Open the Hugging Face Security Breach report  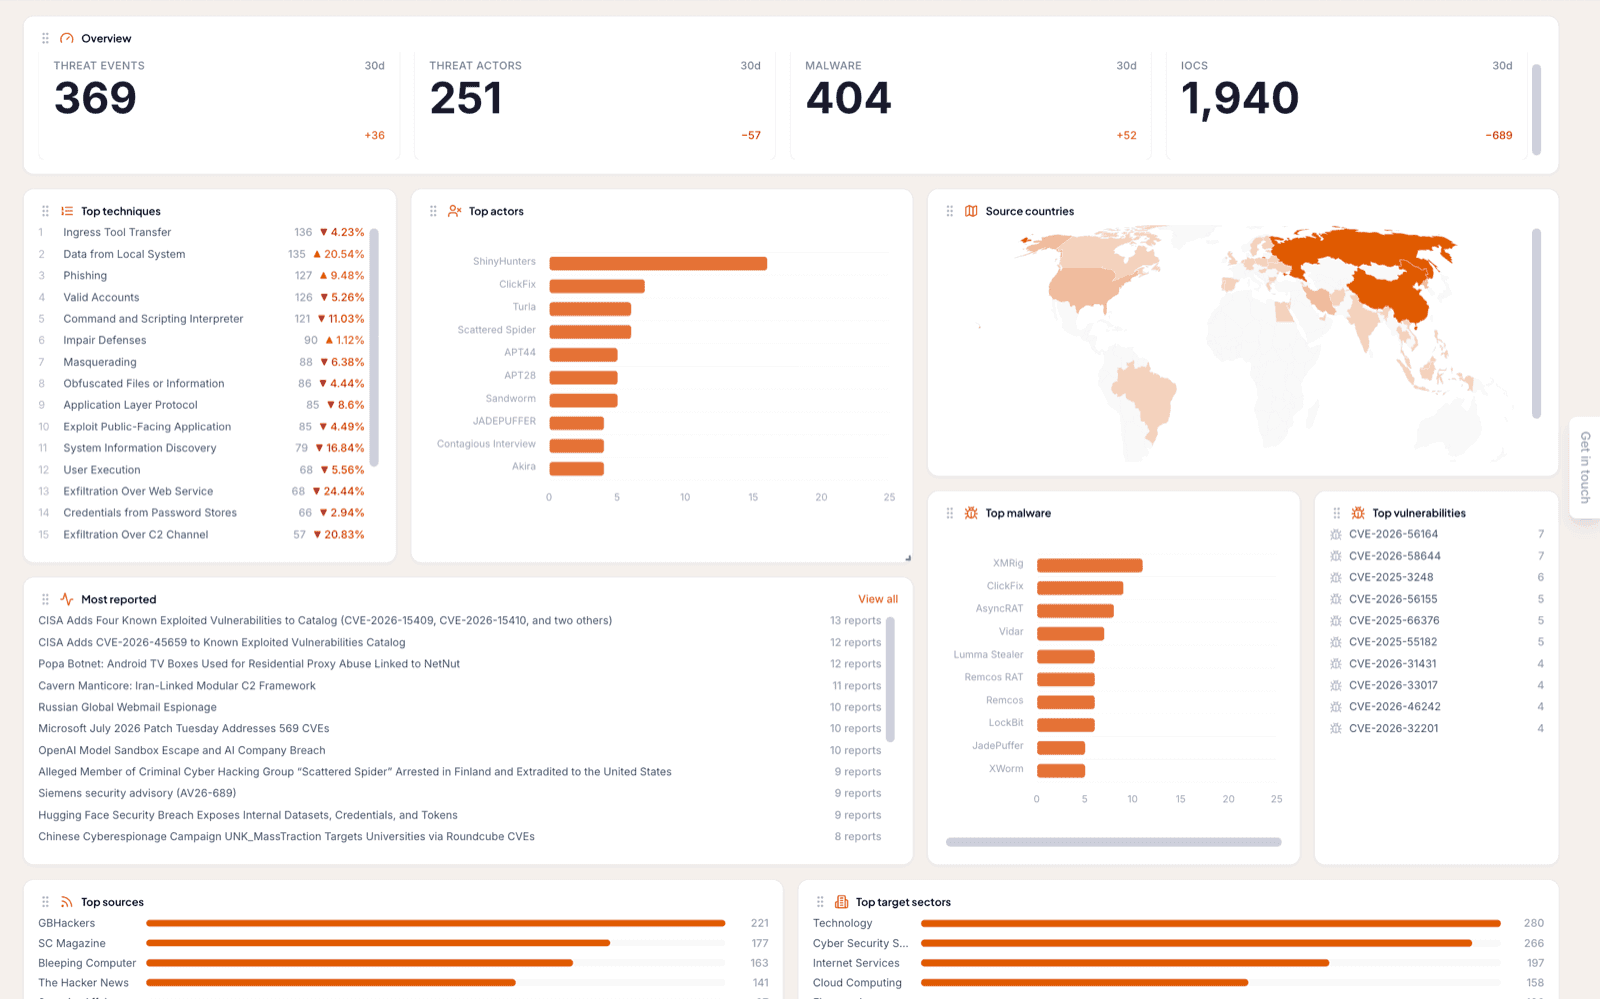460,815
